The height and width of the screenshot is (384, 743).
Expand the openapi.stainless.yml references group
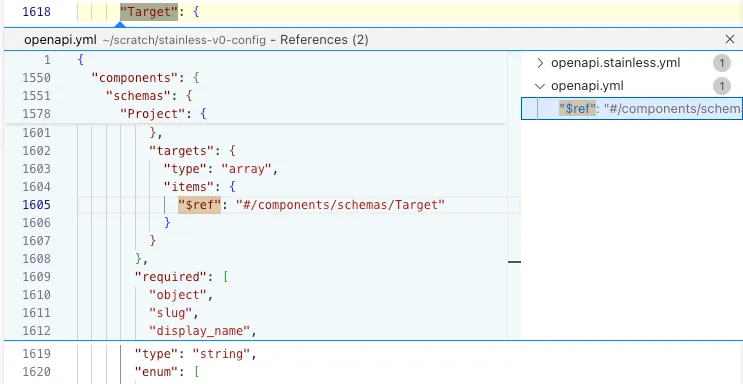pyautogui.click(x=540, y=63)
